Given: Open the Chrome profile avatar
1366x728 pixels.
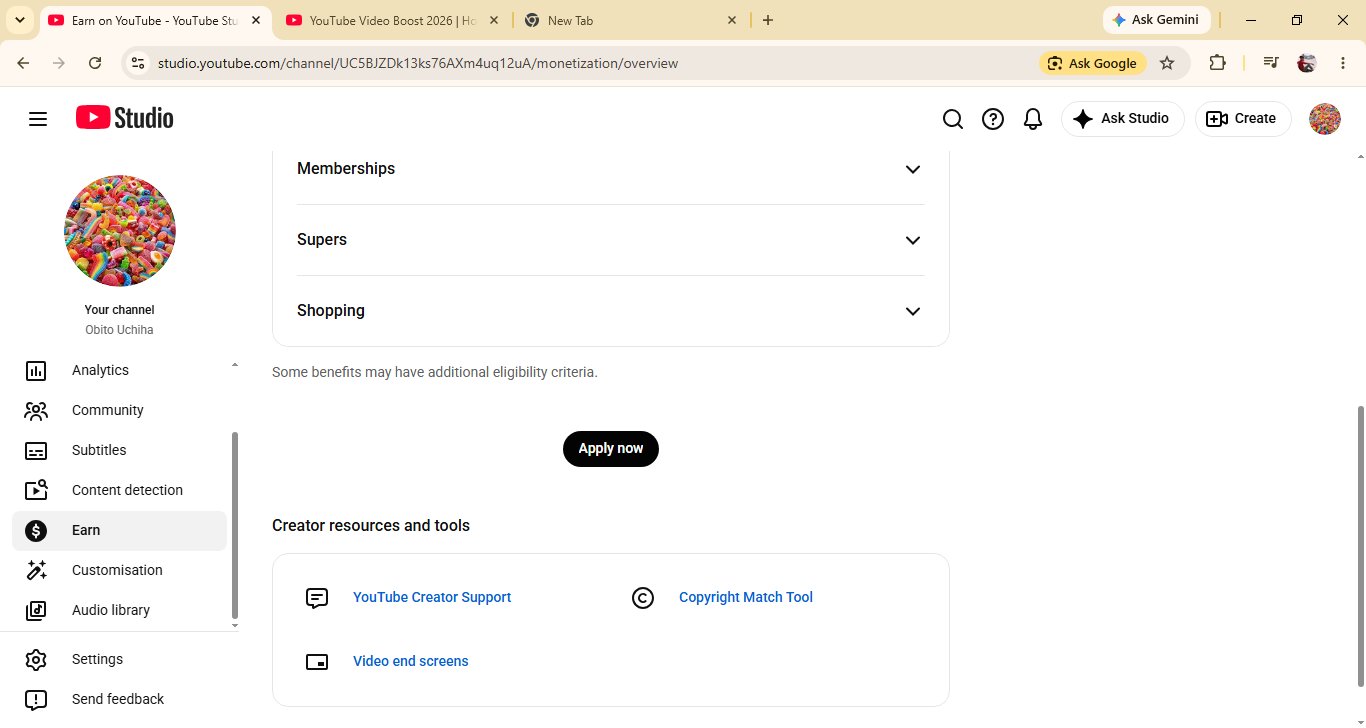Looking at the screenshot, I should pyautogui.click(x=1306, y=63).
